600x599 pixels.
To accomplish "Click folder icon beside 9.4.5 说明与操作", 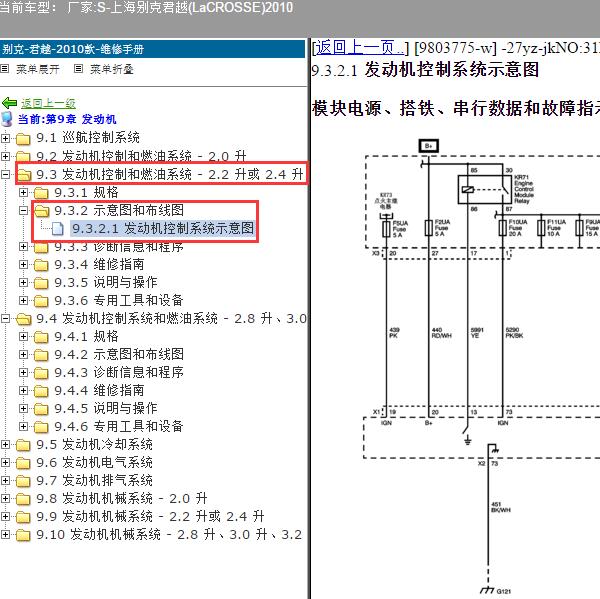I will tap(41, 409).
